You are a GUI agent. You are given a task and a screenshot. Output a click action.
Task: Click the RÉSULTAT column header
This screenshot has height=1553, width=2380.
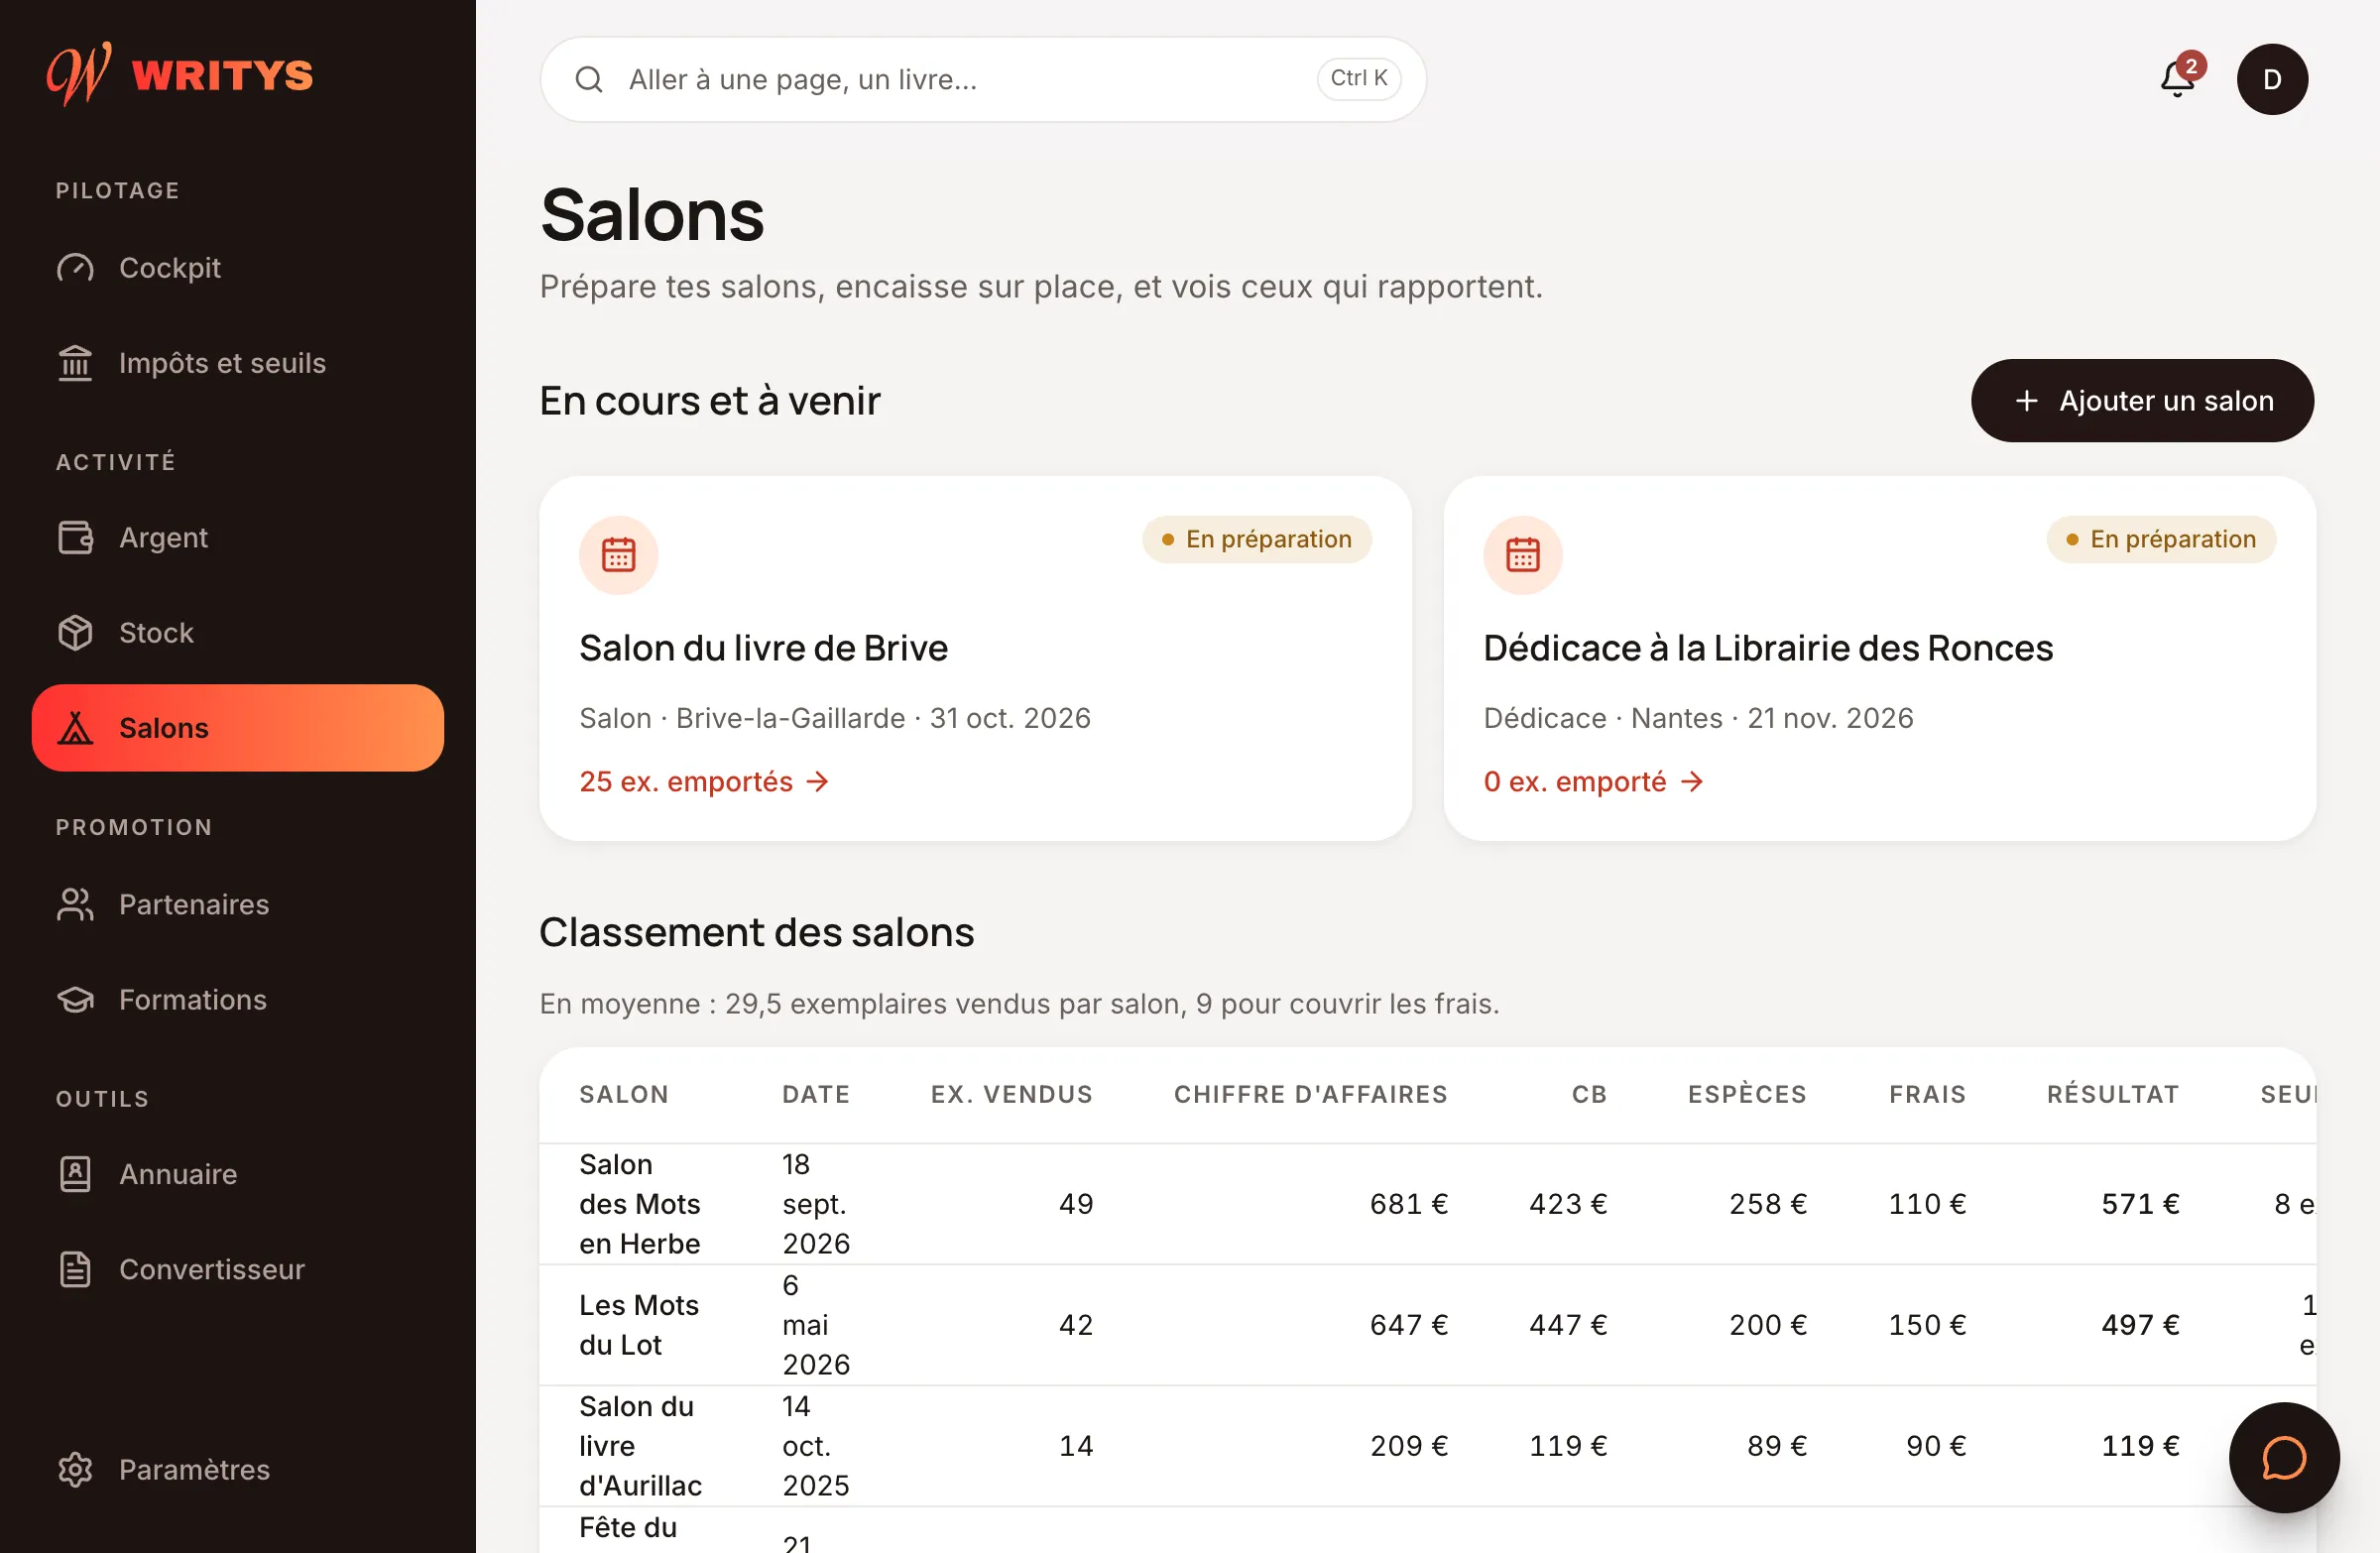pyautogui.click(x=2113, y=1095)
